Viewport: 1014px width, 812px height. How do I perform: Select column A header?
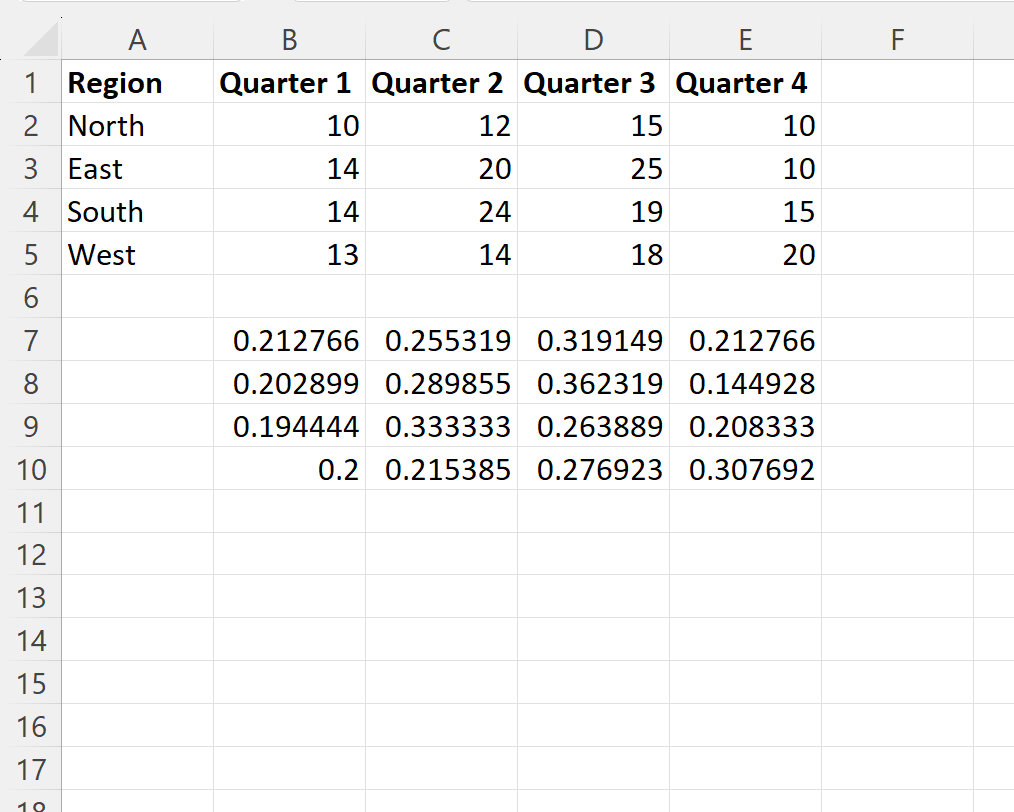137,40
